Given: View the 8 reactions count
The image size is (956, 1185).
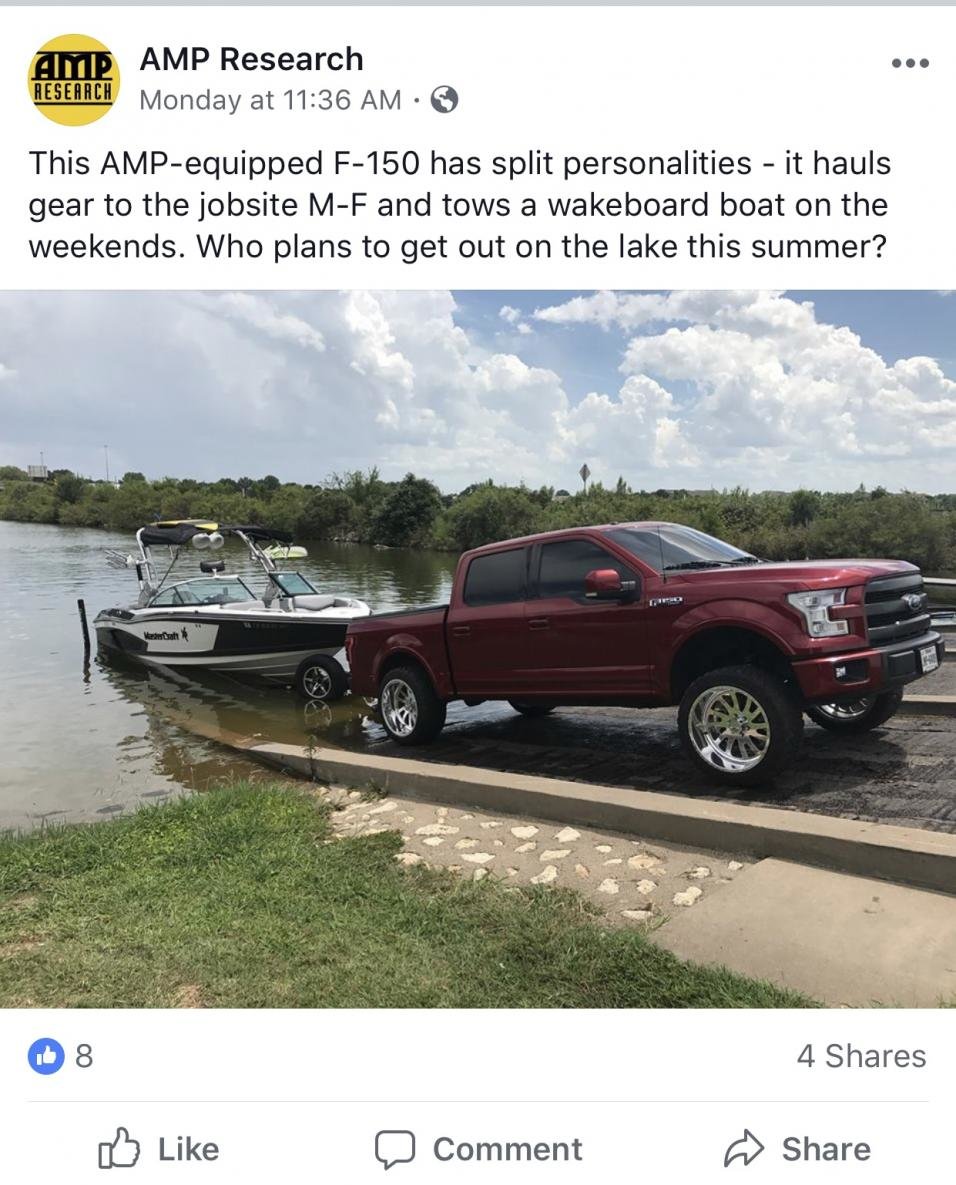Looking at the screenshot, I should click(x=84, y=1056).
